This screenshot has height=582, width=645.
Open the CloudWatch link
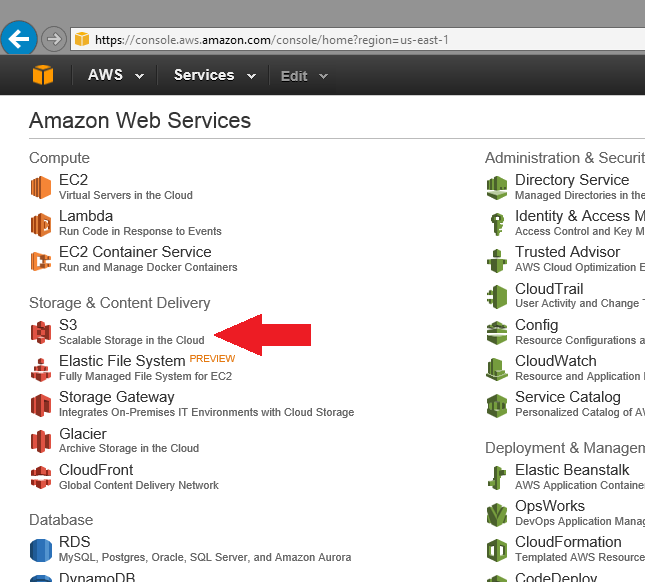coord(555,361)
